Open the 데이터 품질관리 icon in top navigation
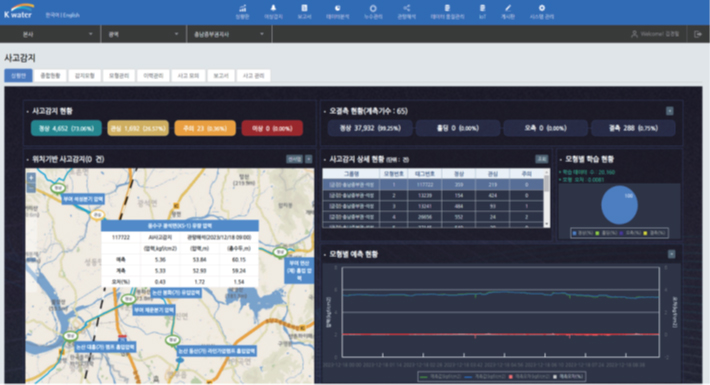Viewport: 710px width, 385px height. click(447, 8)
